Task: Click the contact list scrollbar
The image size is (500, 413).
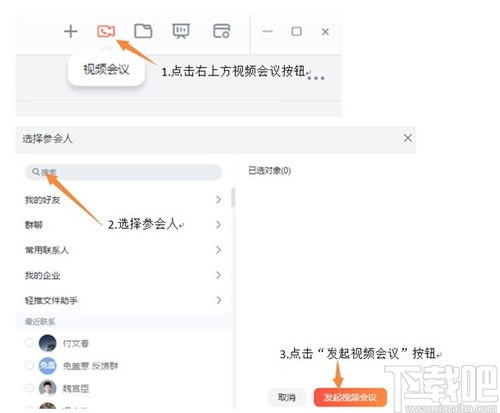Action: click(x=233, y=197)
